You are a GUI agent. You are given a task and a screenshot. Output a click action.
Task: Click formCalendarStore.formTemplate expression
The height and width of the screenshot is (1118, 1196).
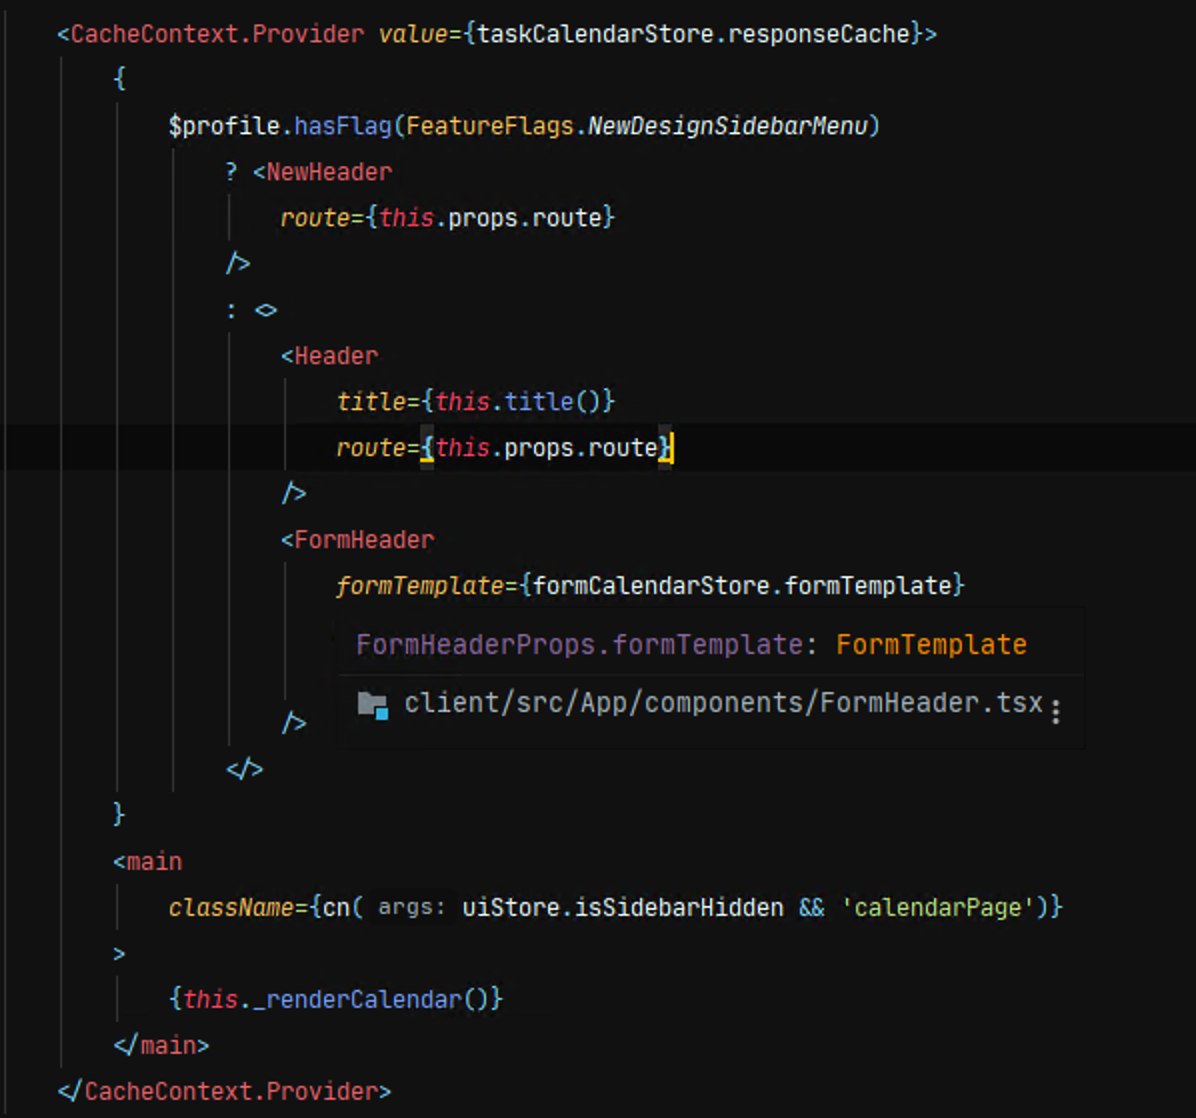pos(742,586)
